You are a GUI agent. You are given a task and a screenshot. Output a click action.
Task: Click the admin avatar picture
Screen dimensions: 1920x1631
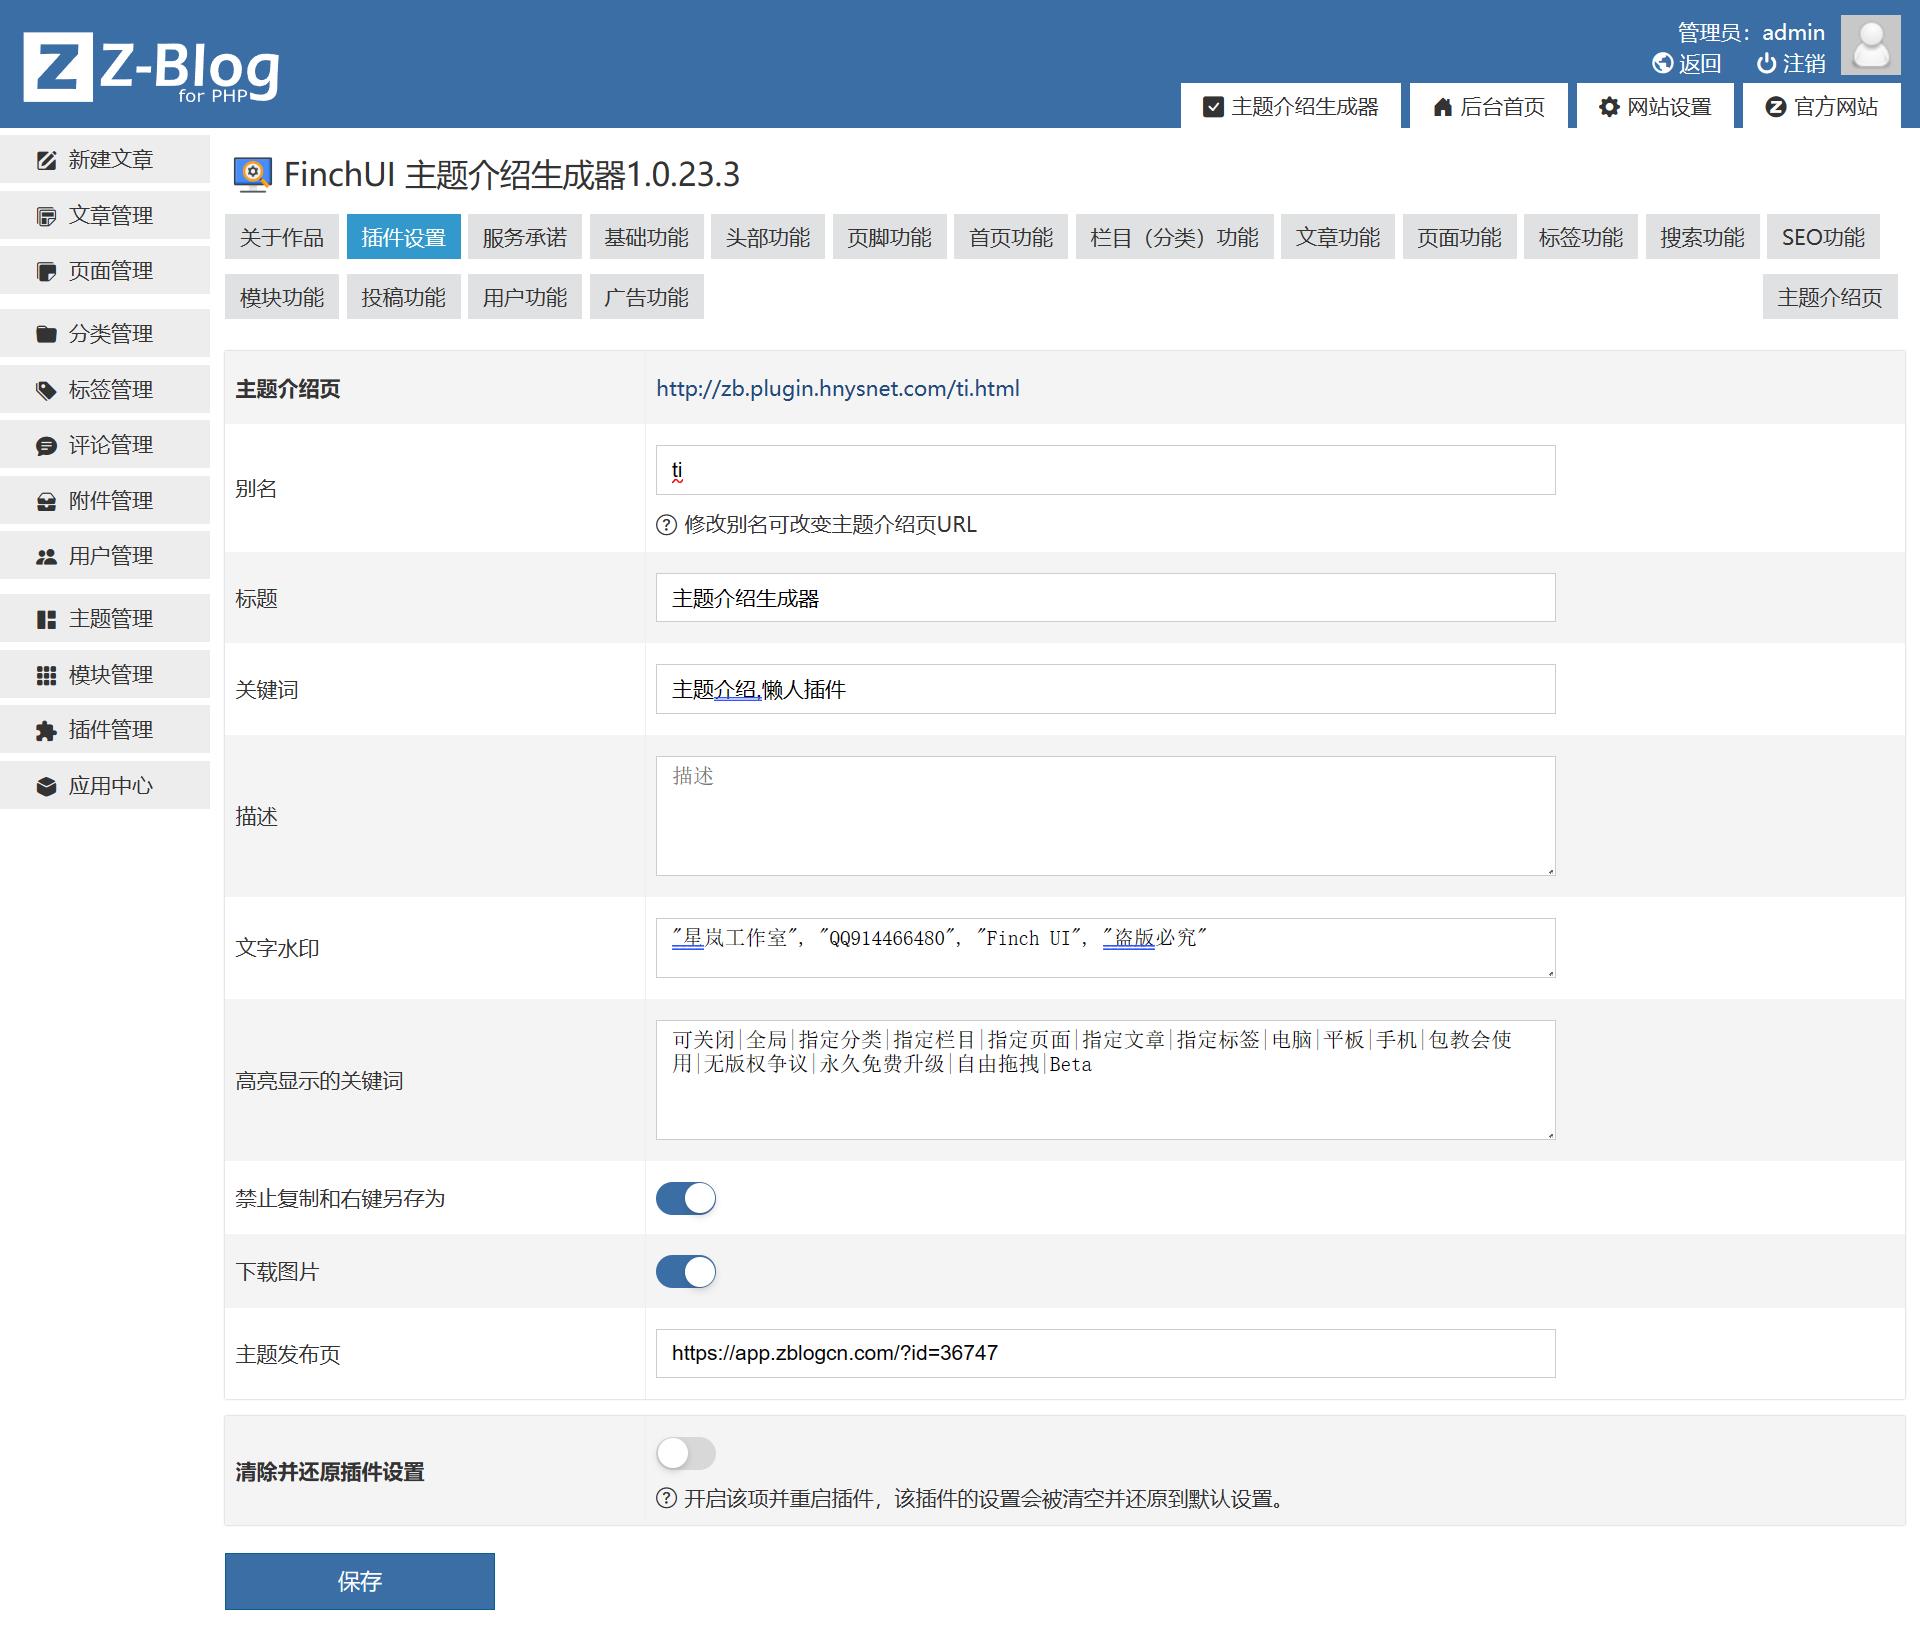click(1870, 45)
